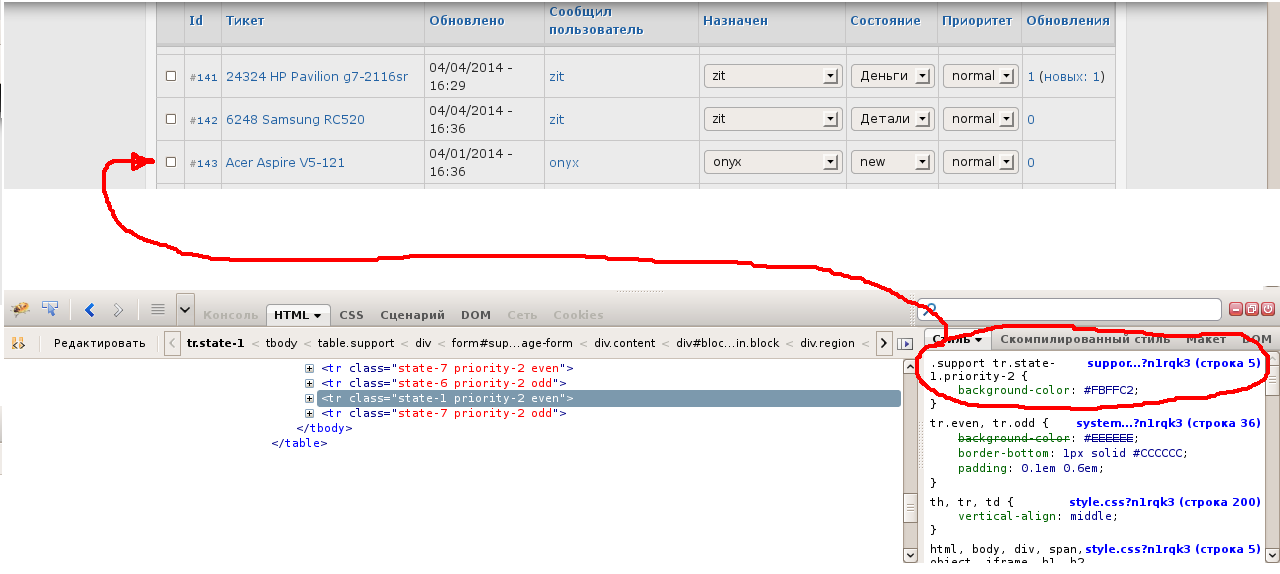Sort the table by Состояние column
Screen dimensions: 1280x574
(885, 20)
